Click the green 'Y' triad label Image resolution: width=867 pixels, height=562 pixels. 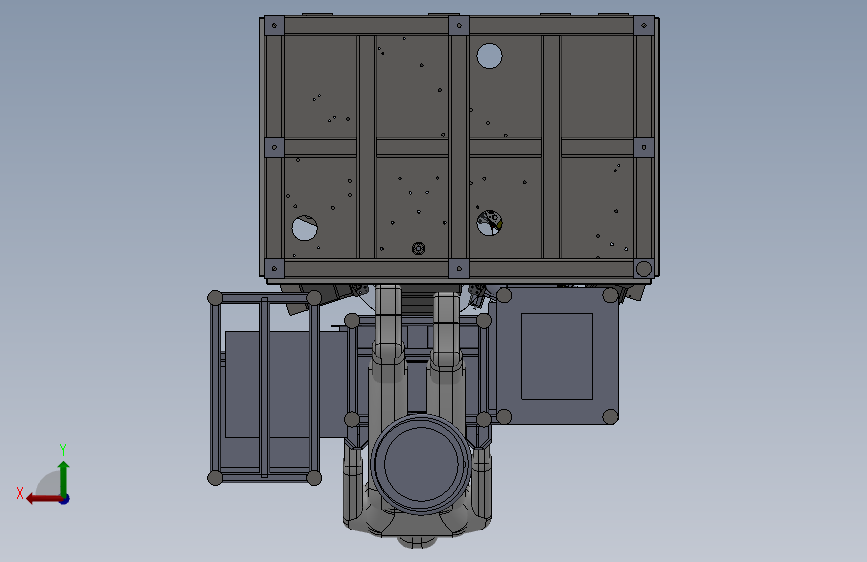click(63, 449)
